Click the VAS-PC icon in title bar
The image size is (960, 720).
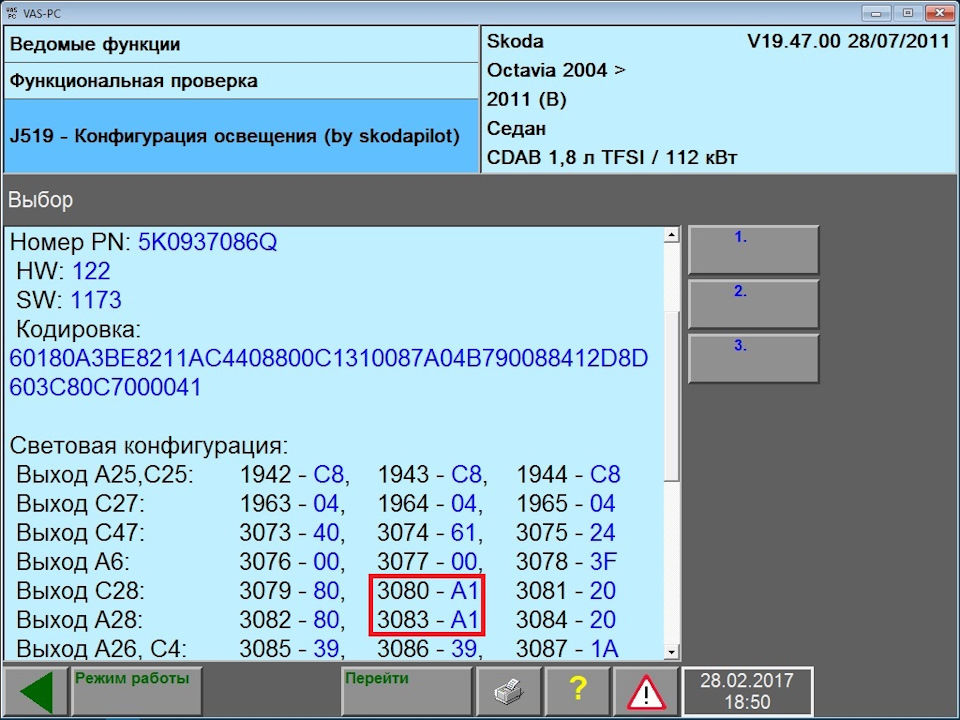tap(12, 12)
